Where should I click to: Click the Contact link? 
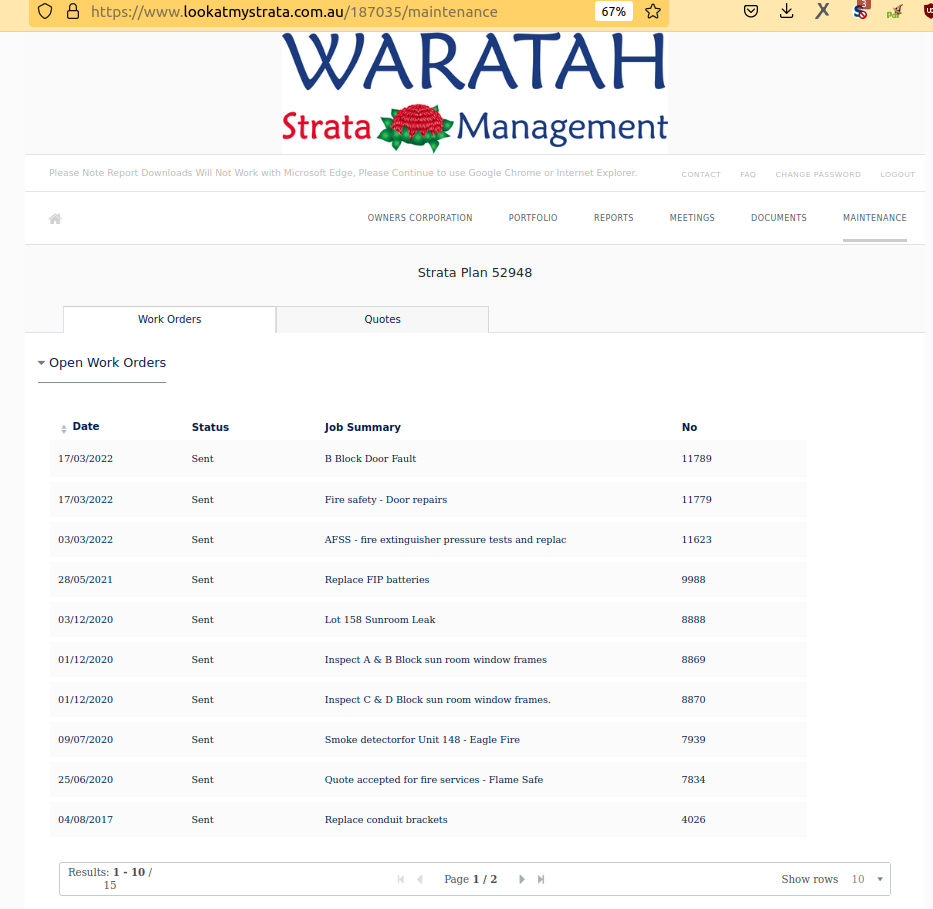701,174
